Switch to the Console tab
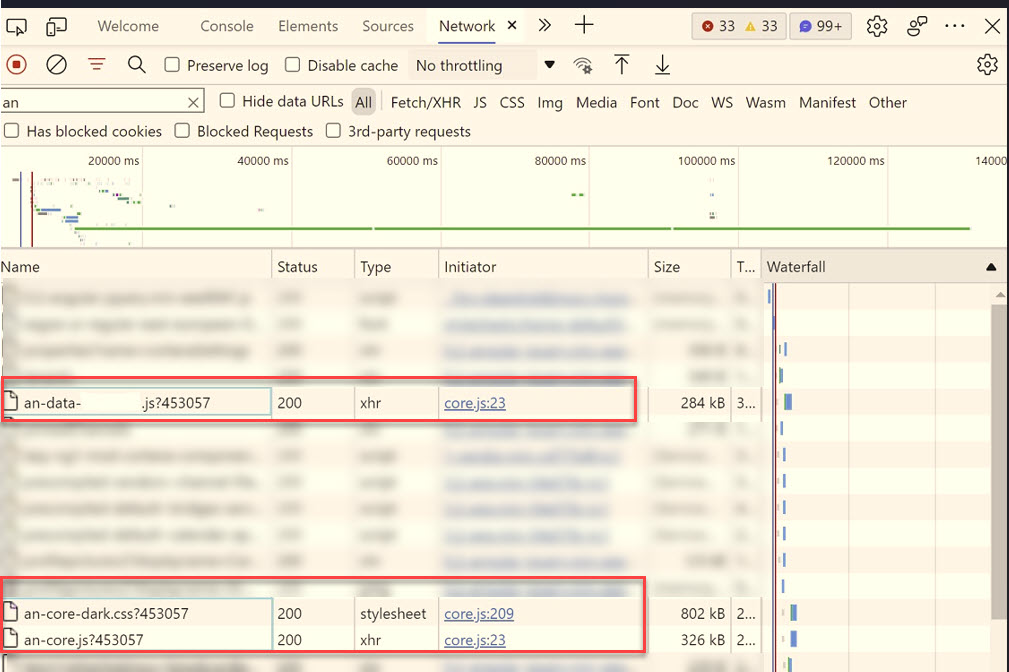 (x=227, y=26)
